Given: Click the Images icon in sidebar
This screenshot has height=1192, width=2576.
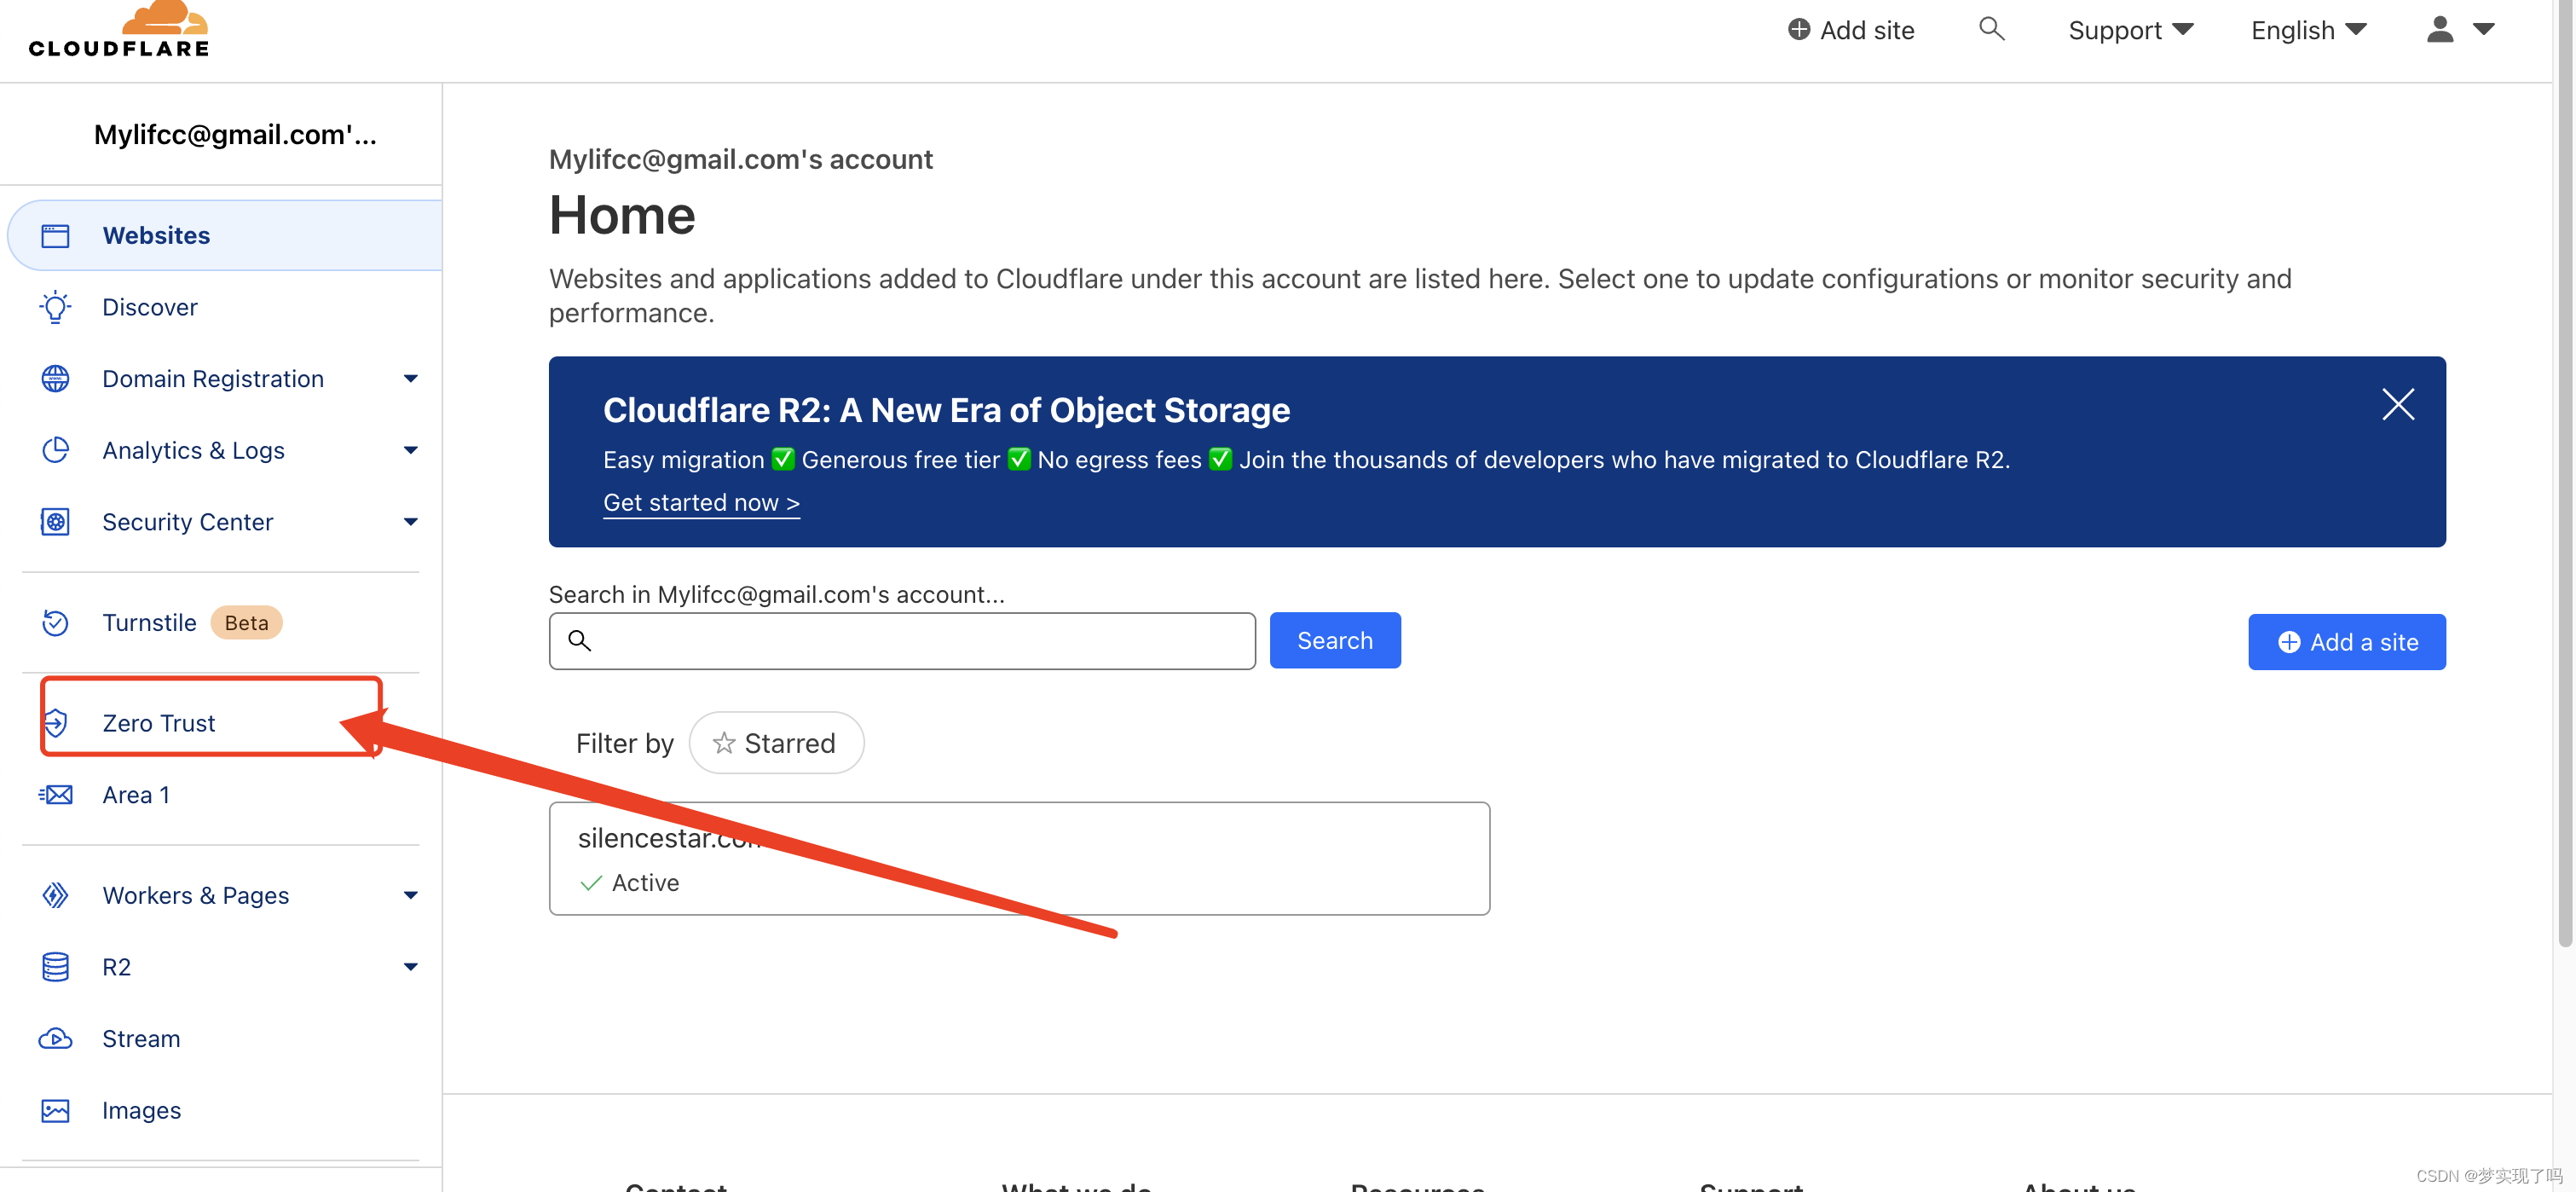Looking at the screenshot, I should click(55, 1108).
